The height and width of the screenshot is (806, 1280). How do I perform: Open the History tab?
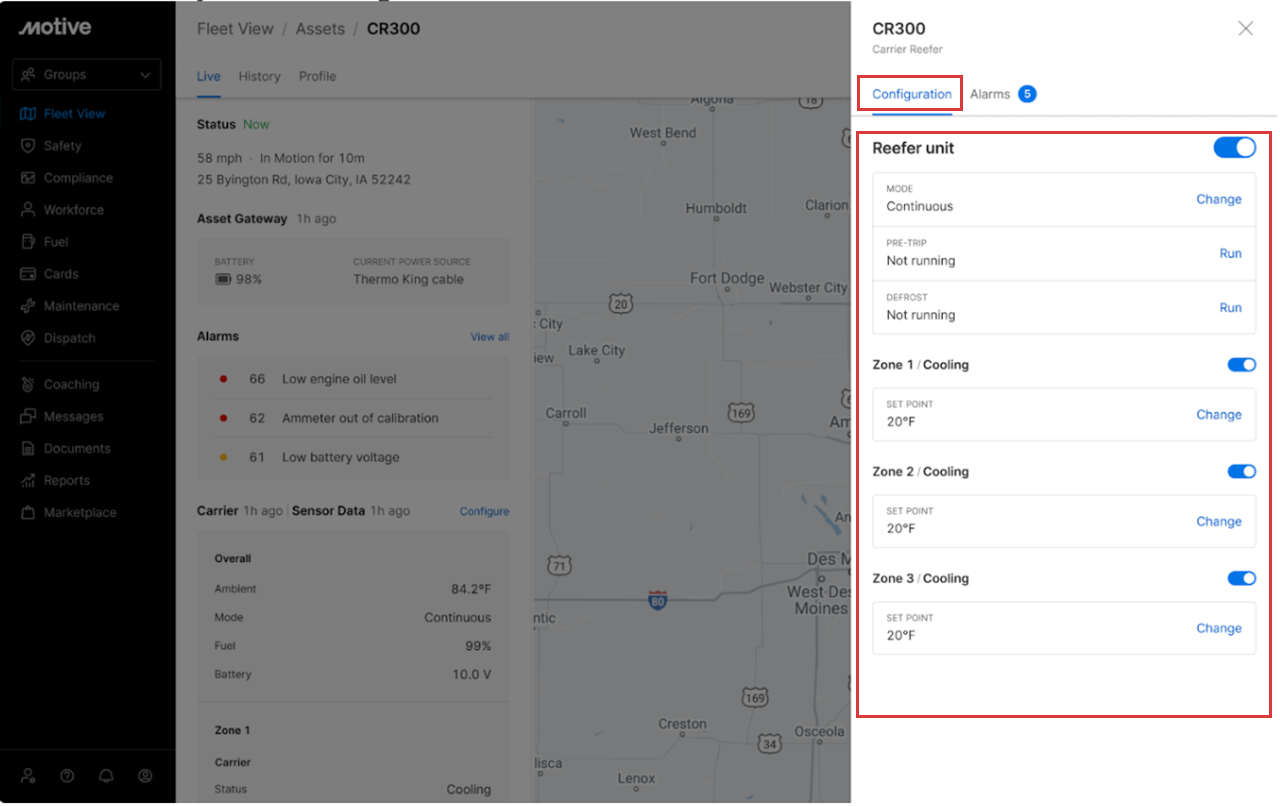259,77
